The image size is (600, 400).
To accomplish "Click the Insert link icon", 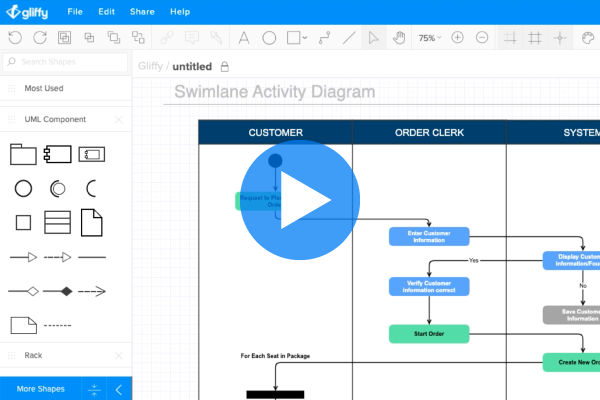I will click(x=167, y=38).
